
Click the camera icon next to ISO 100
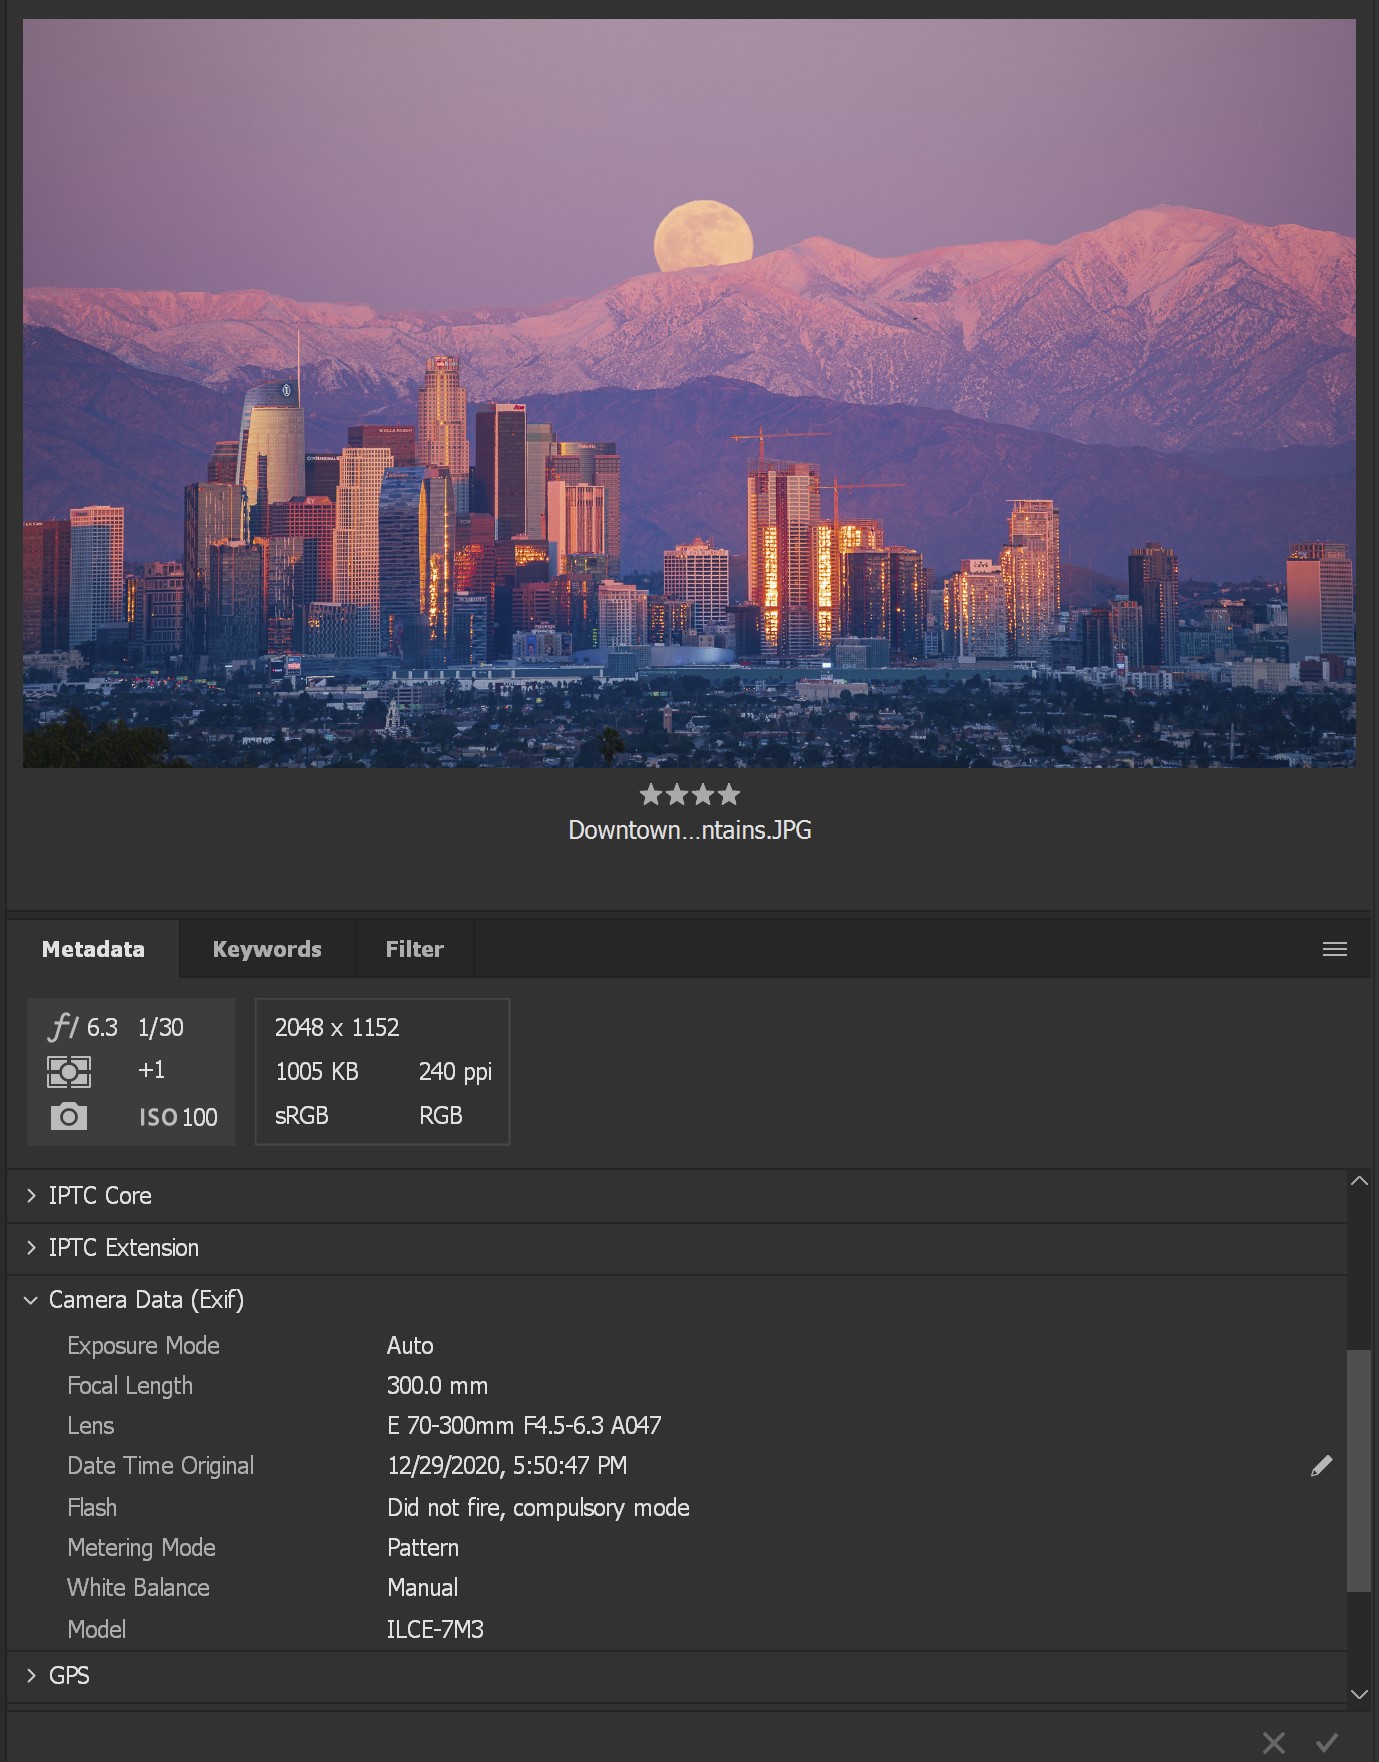point(69,1116)
